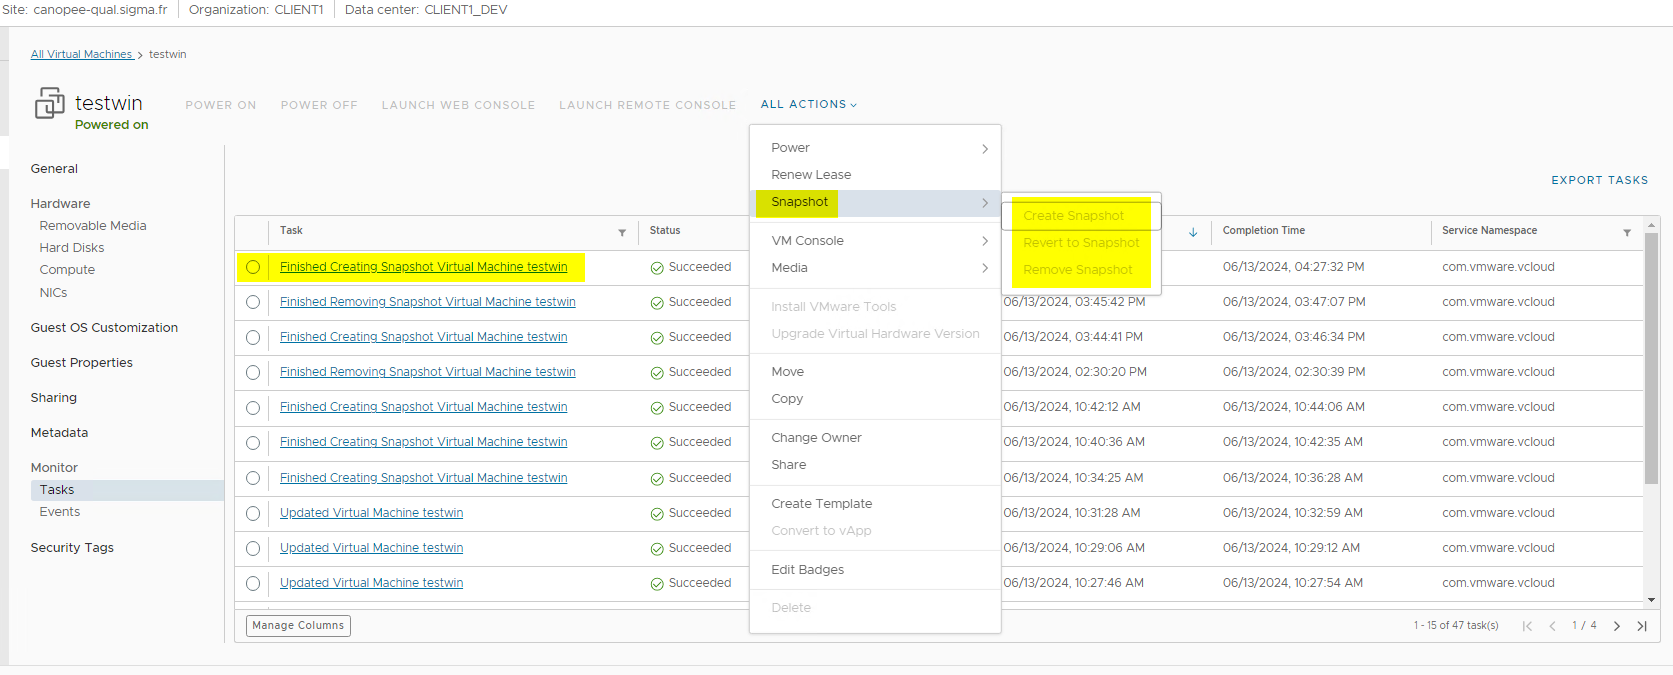The width and height of the screenshot is (1673, 675).
Task: Open the 10:31:28 AM Updated Virtual Machine link
Action: click(371, 513)
